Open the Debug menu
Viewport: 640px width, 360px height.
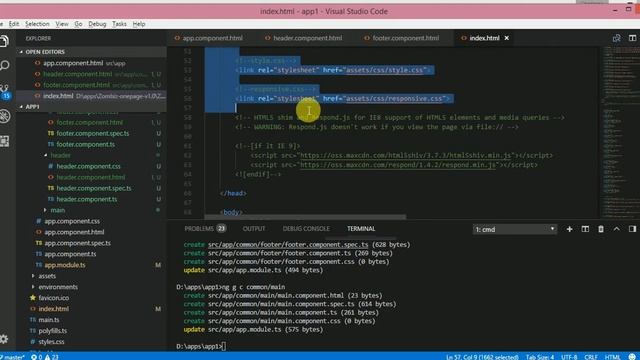pos(97,24)
